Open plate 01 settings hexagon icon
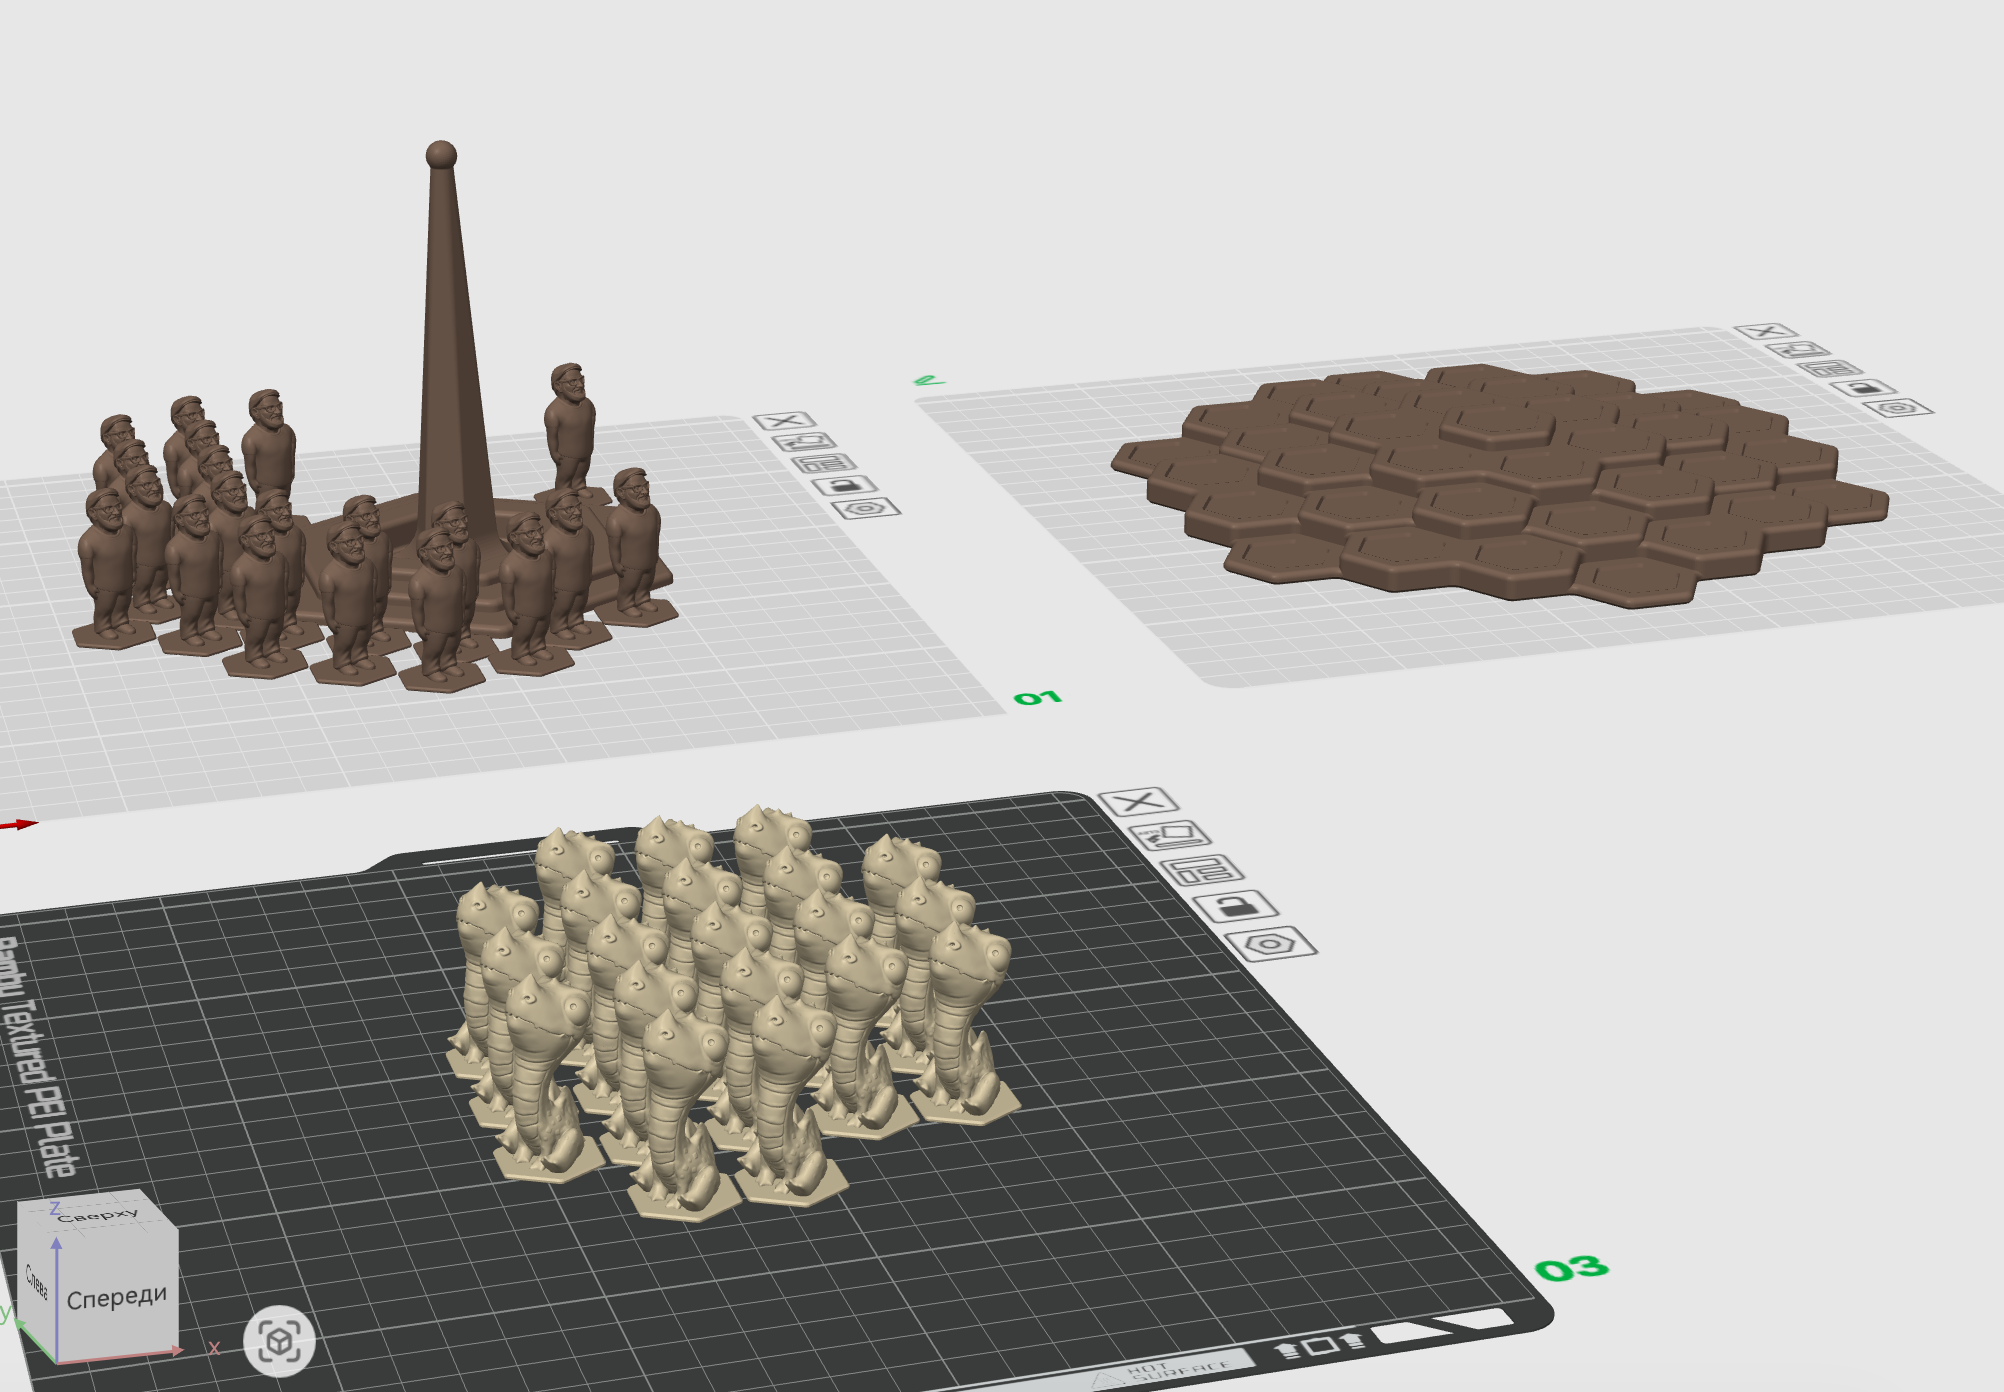2004x1392 pixels. coord(866,508)
